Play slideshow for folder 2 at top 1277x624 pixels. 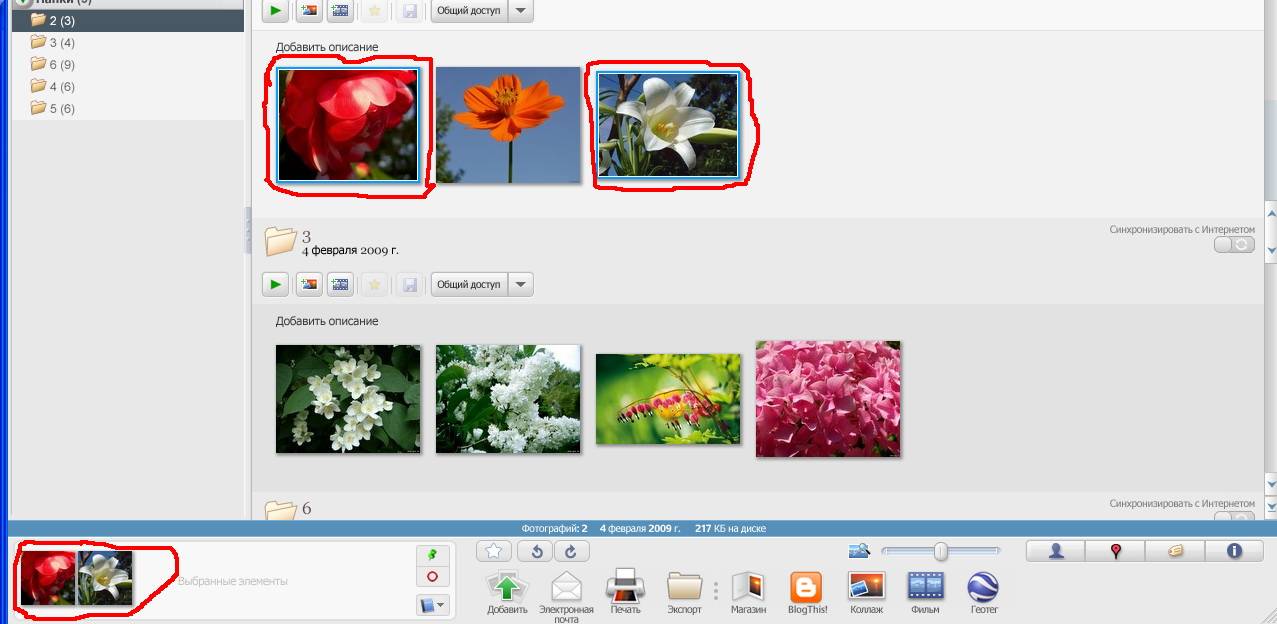pos(275,11)
